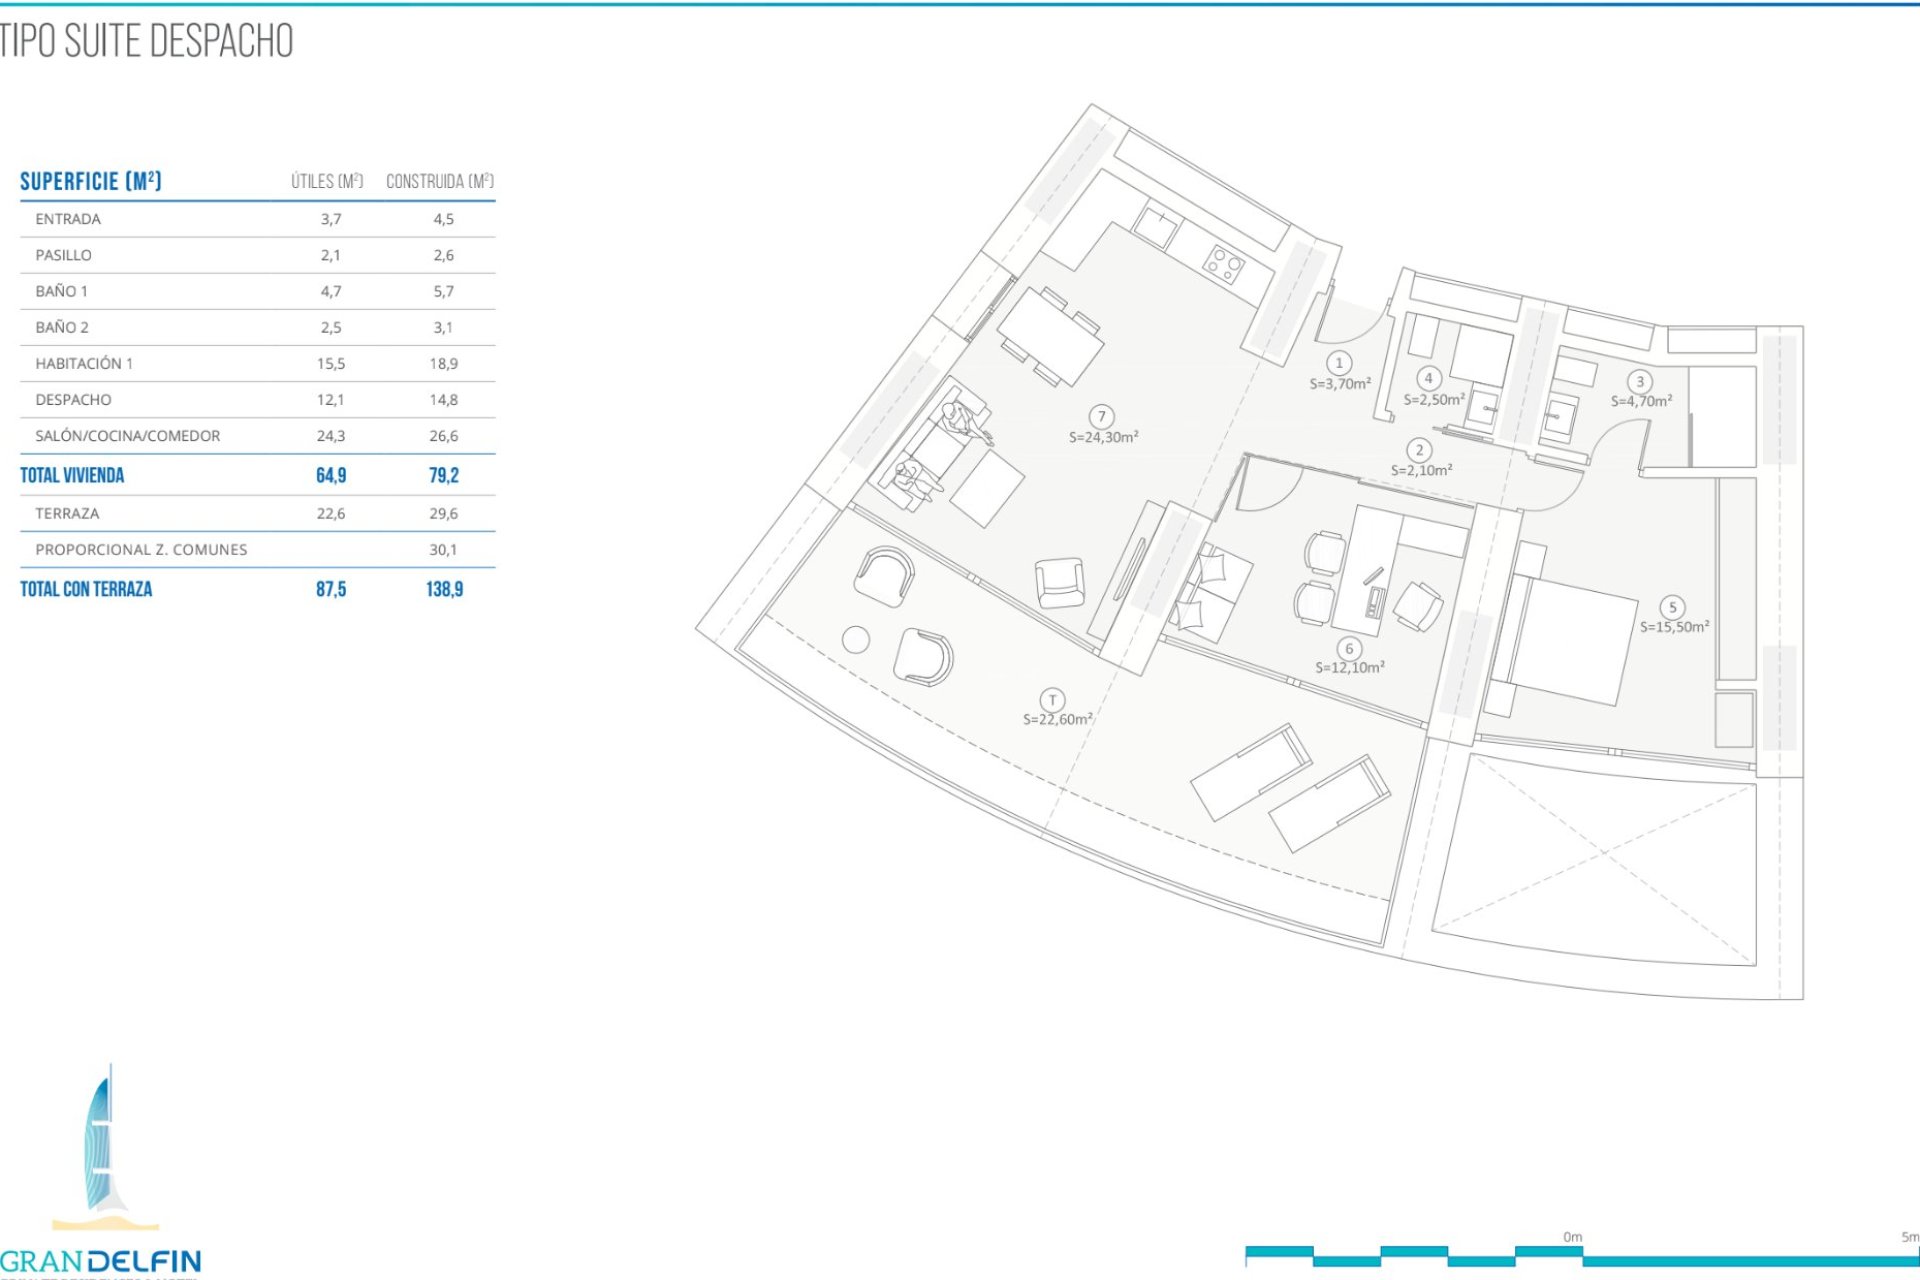Select the 'PASILLO' row label
Viewport: 1920px width, 1280px height.
click(64, 255)
